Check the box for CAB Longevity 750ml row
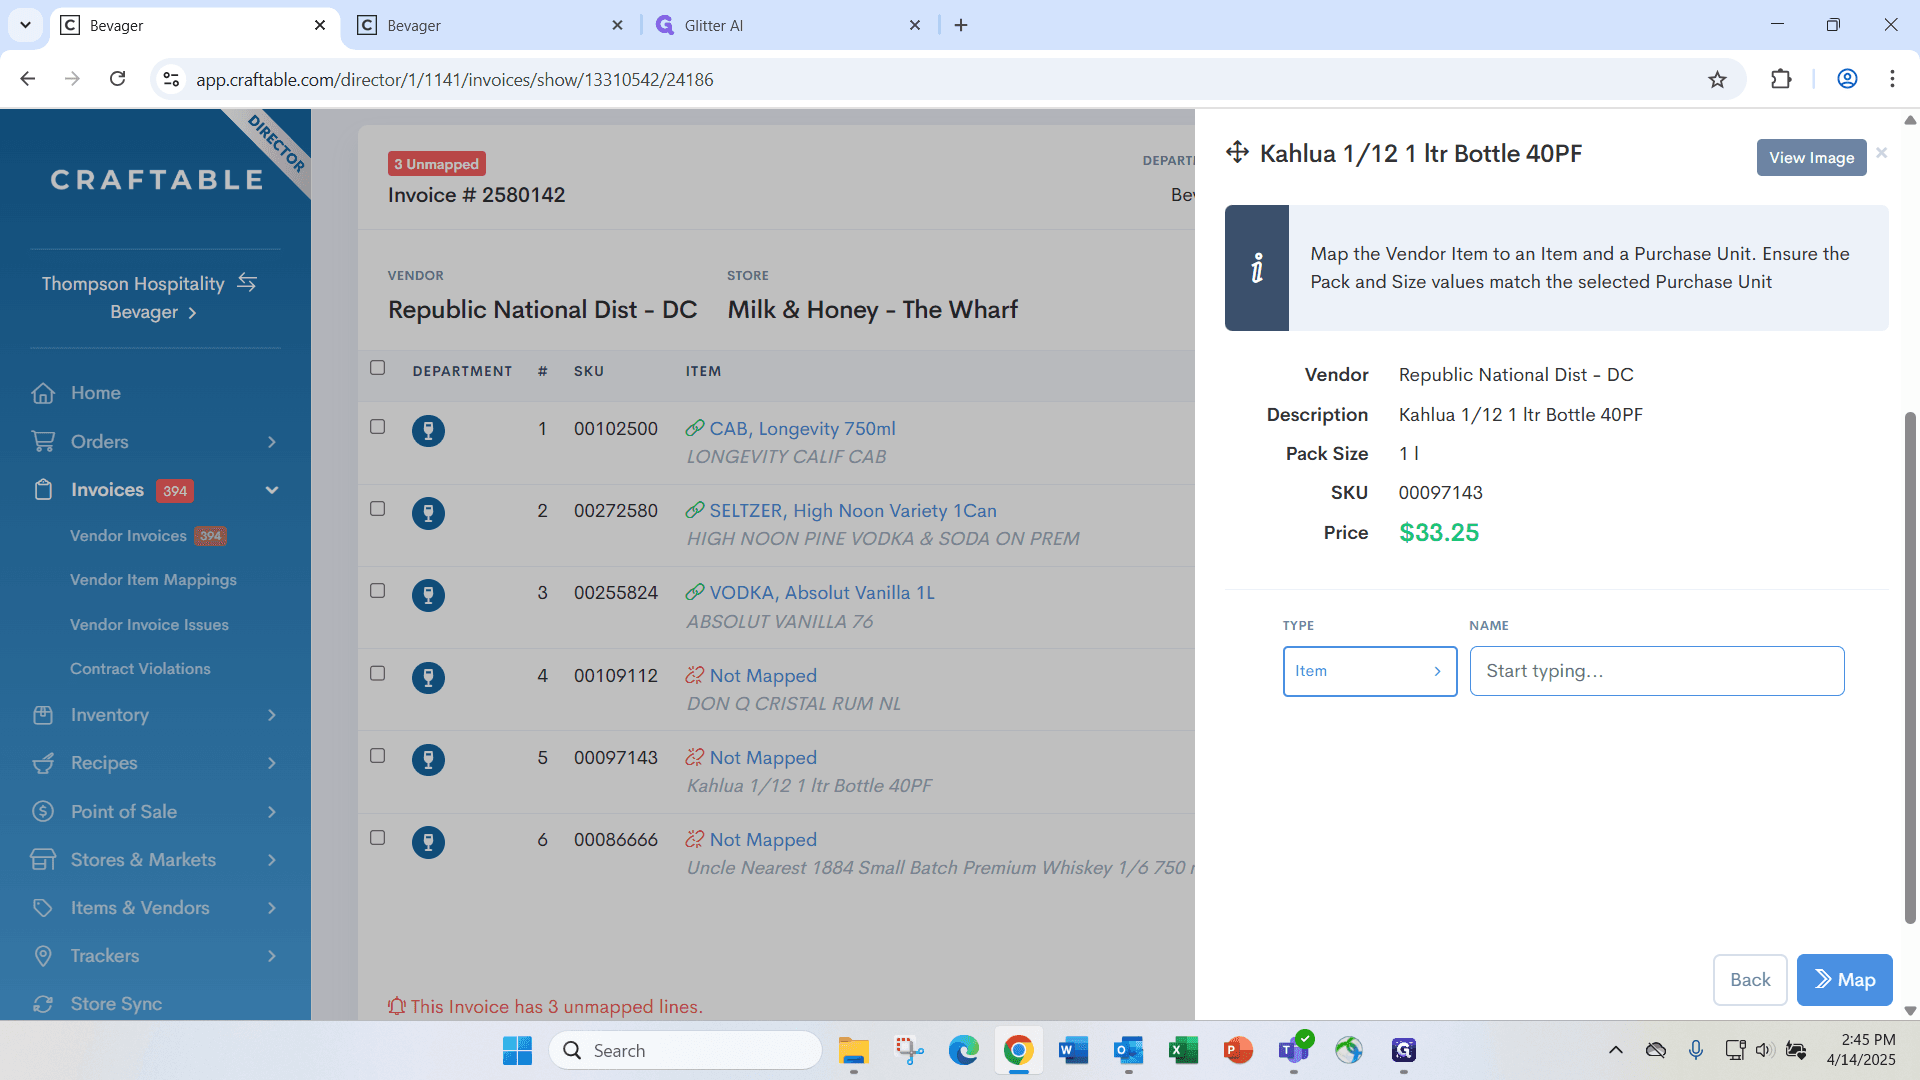Image resolution: width=1920 pixels, height=1080 pixels. pos(377,427)
